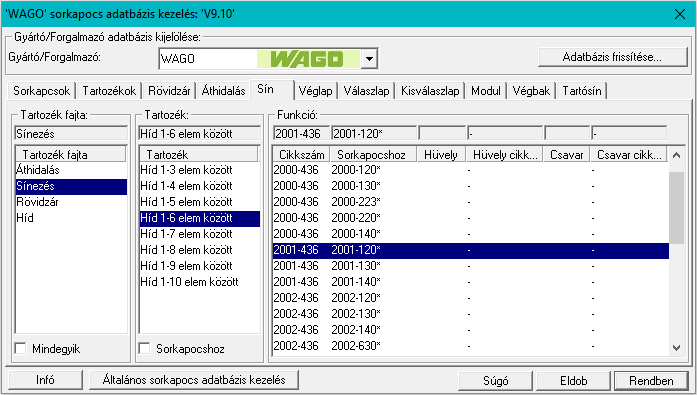Open the Áthidalás tab

[223, 91]
